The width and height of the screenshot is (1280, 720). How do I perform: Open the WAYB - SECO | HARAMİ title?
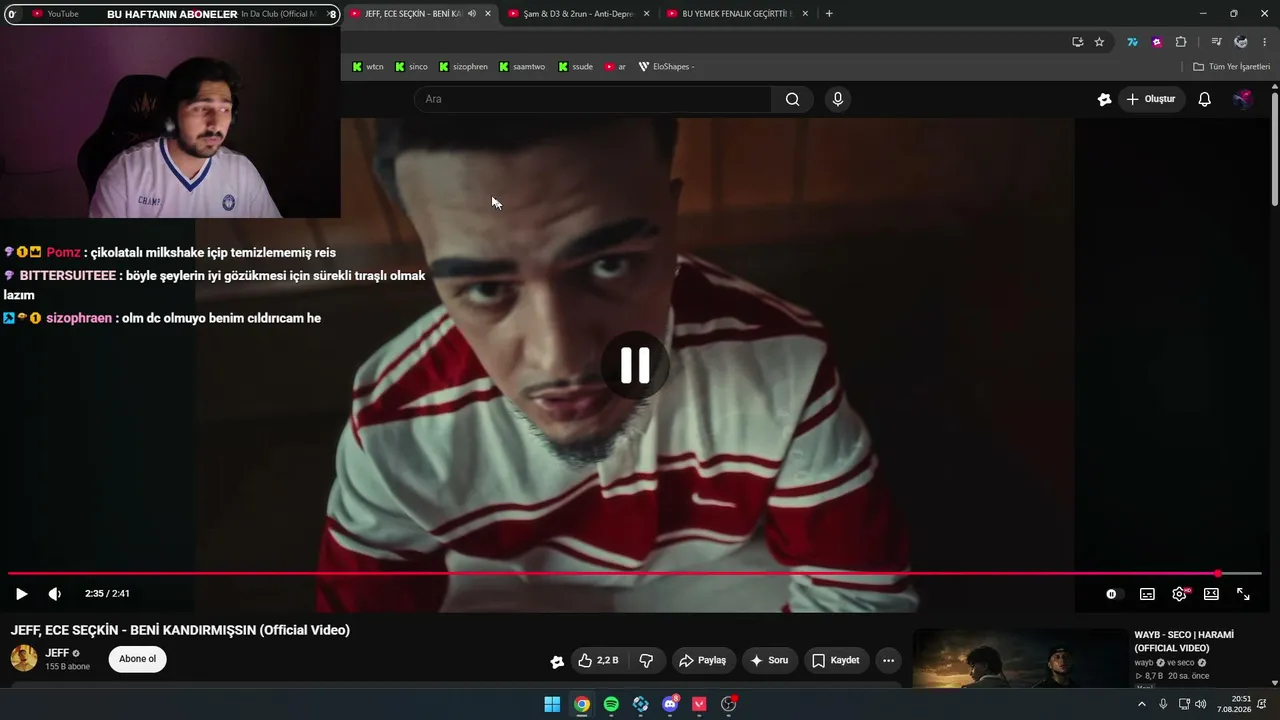pos(1184,641)
